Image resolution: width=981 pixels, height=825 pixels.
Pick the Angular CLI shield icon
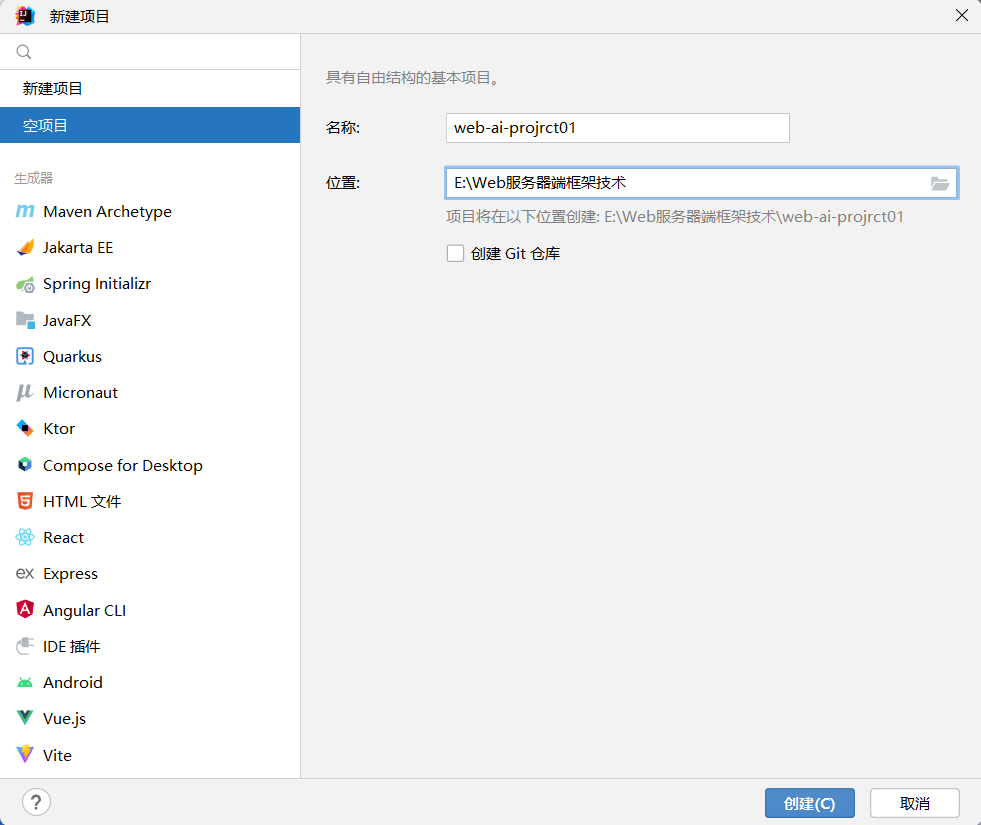click(25, 609)
